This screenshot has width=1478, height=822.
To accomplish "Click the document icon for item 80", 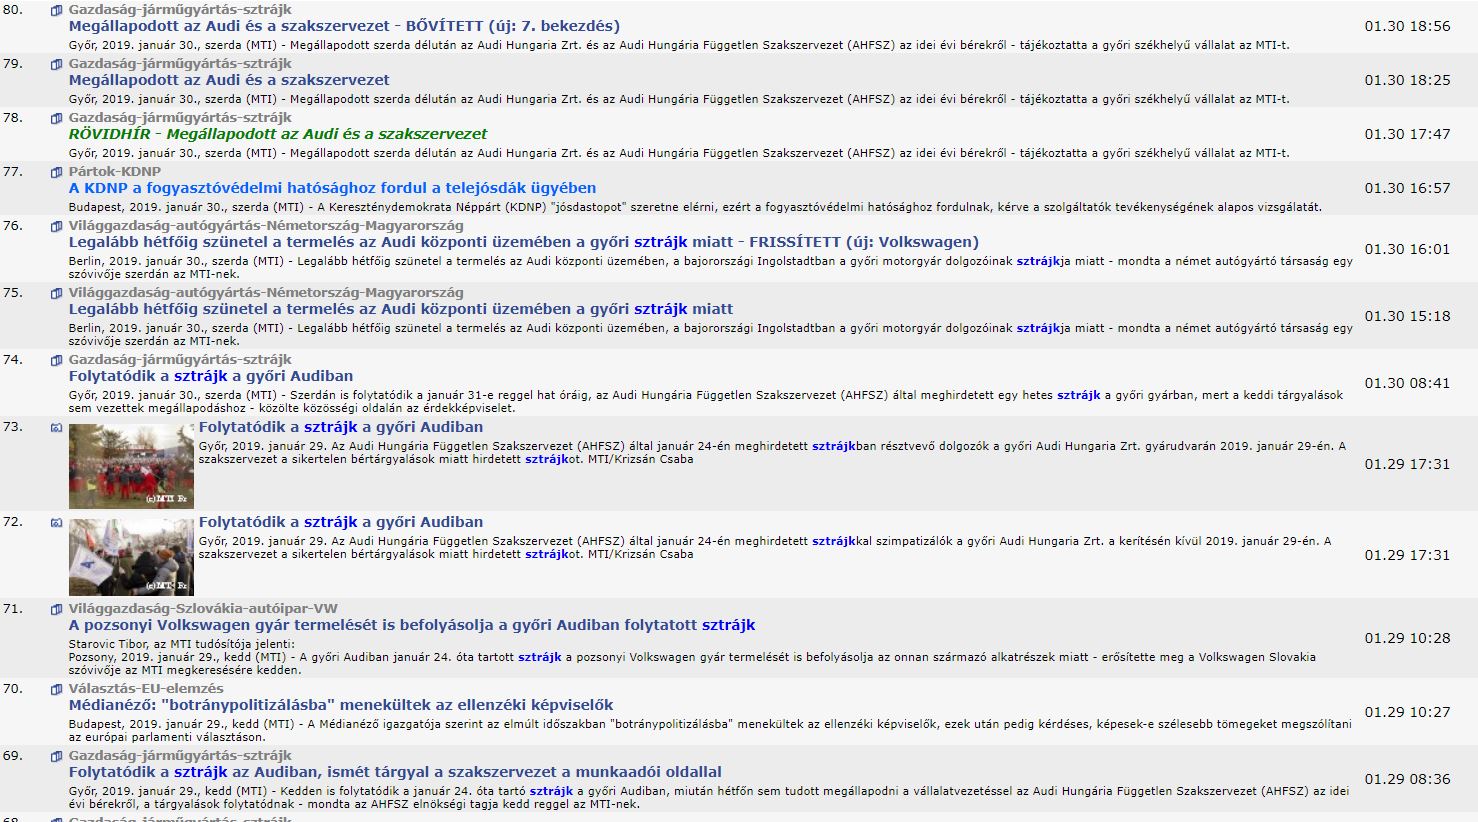I will click(x=57, y=11).
